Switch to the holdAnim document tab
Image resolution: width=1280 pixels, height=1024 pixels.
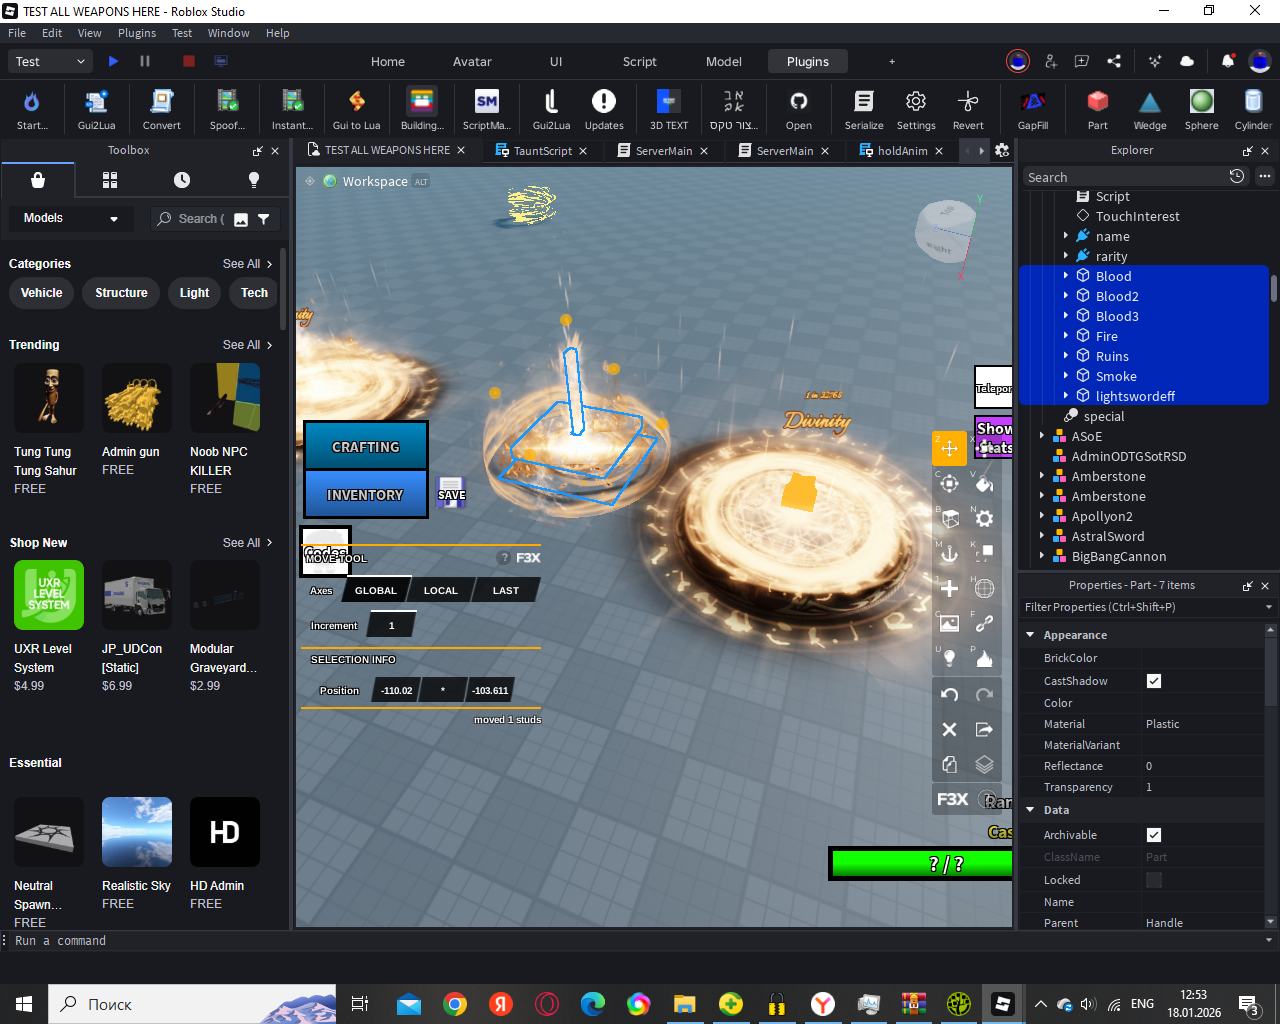(902, 151)
